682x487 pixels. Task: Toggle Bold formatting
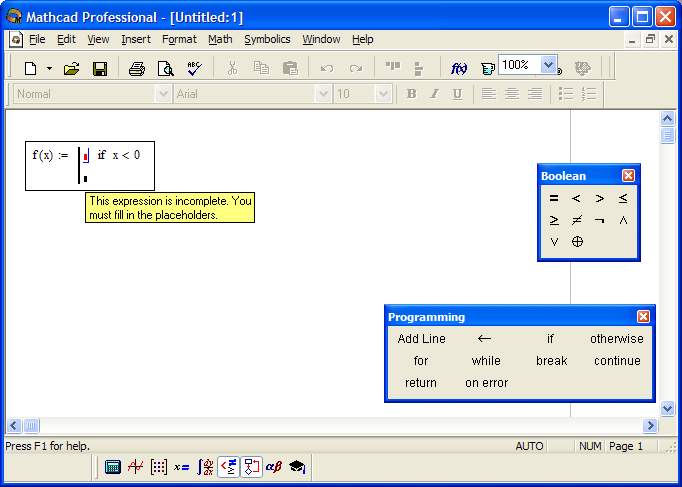point(411,93)
